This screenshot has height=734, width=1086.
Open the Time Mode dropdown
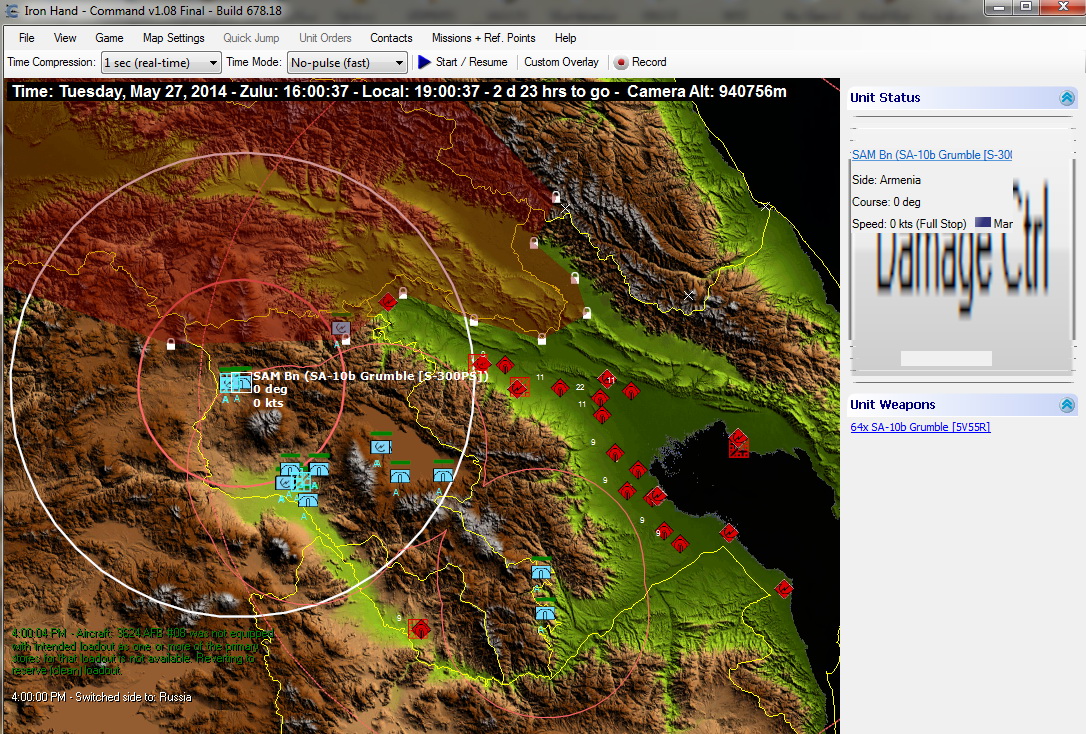[347, 62]
